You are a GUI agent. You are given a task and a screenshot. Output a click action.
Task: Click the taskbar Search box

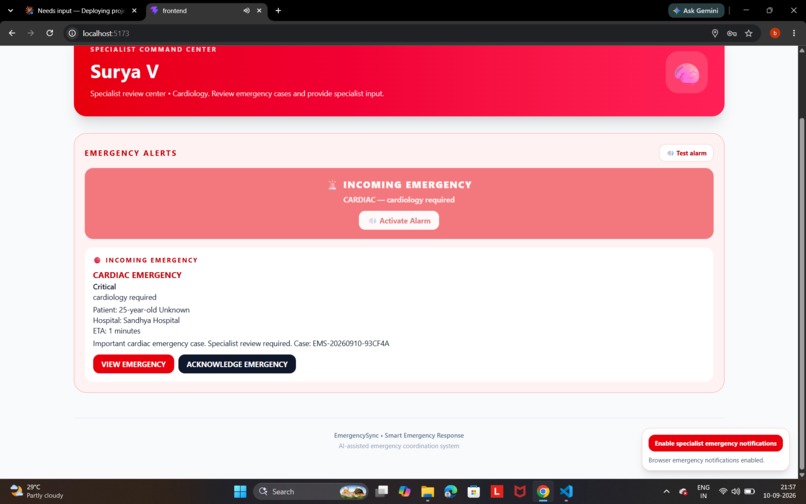pyautogui.click(x=311, y=491)
